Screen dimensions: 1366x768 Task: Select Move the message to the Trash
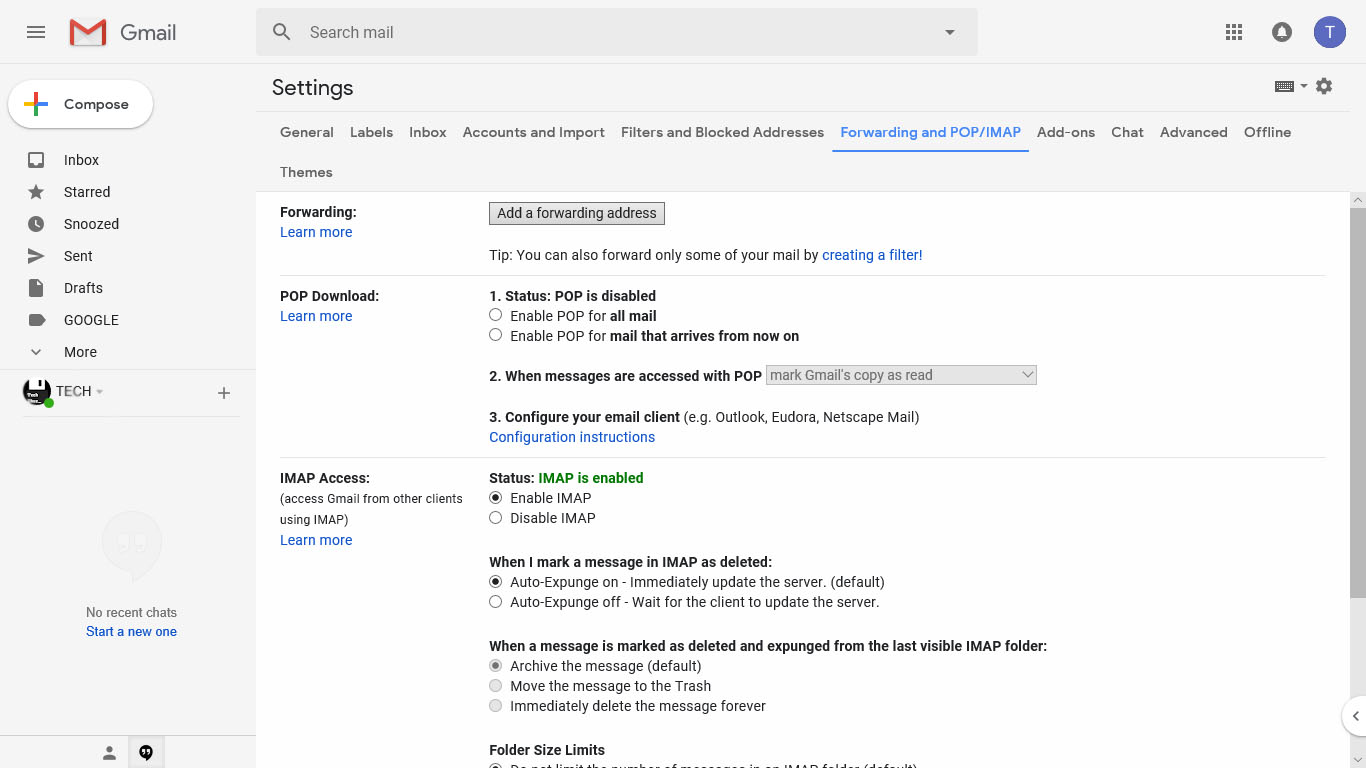point(495,685)
